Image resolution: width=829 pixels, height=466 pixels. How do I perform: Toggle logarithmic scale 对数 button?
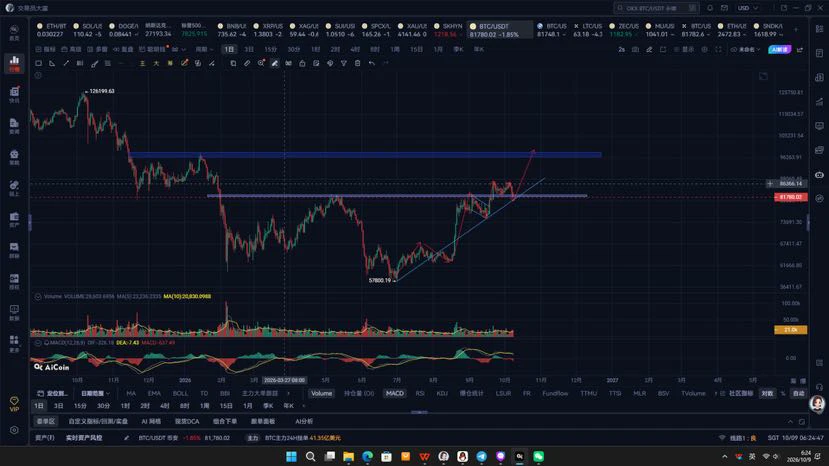coord(767,393)
